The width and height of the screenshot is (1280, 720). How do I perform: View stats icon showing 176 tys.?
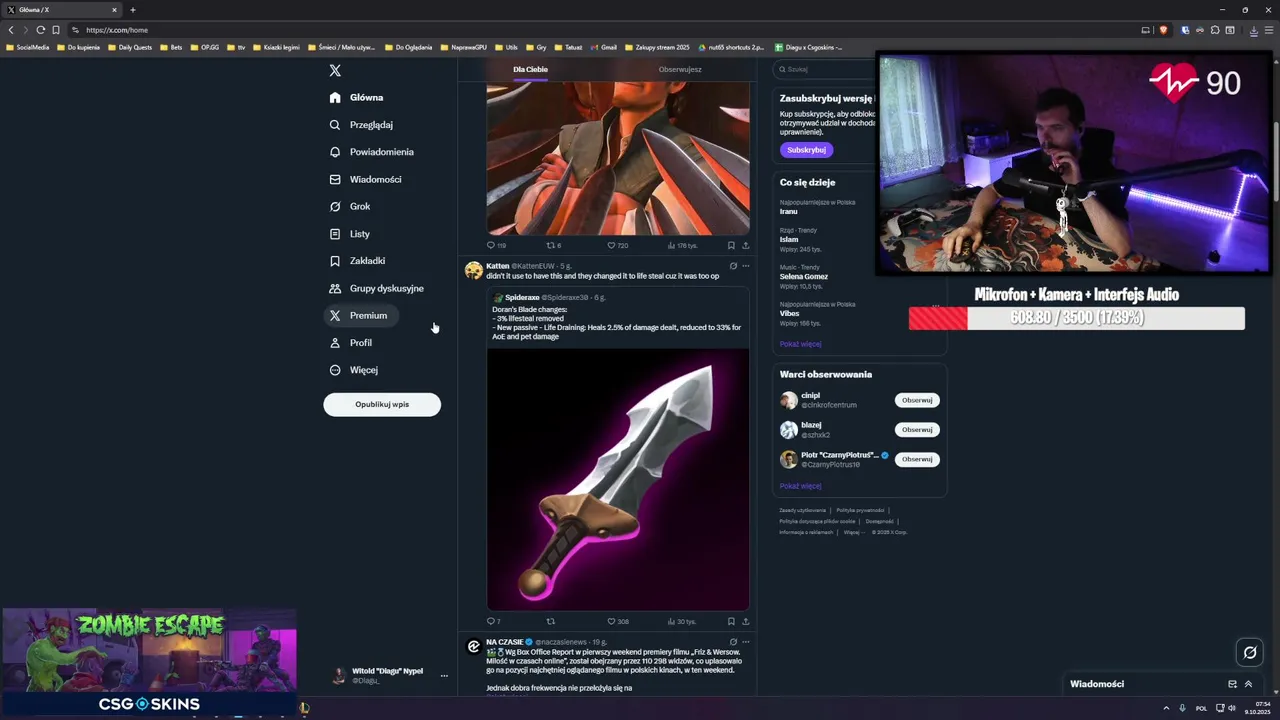[673, 245]
